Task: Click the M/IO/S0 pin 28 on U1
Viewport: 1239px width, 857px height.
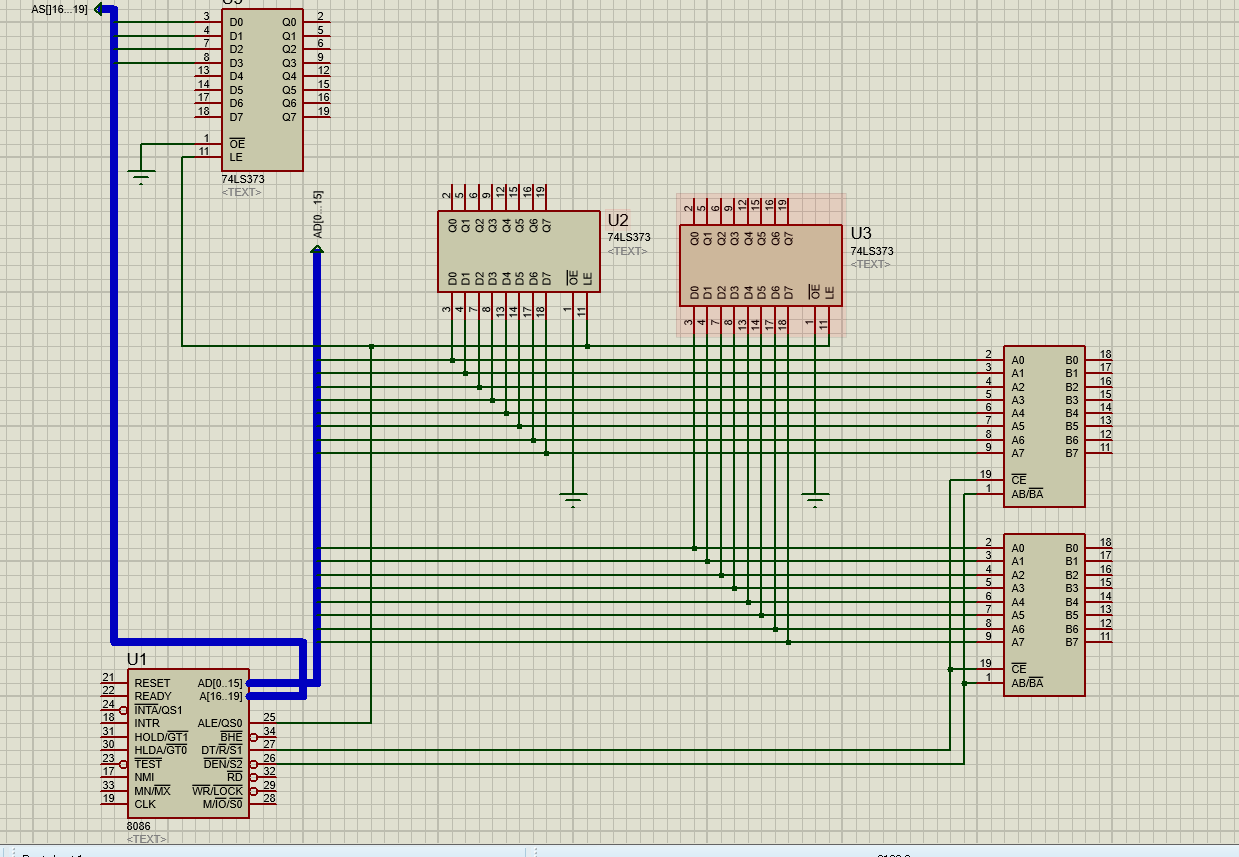Action: [x=263, y=803]
